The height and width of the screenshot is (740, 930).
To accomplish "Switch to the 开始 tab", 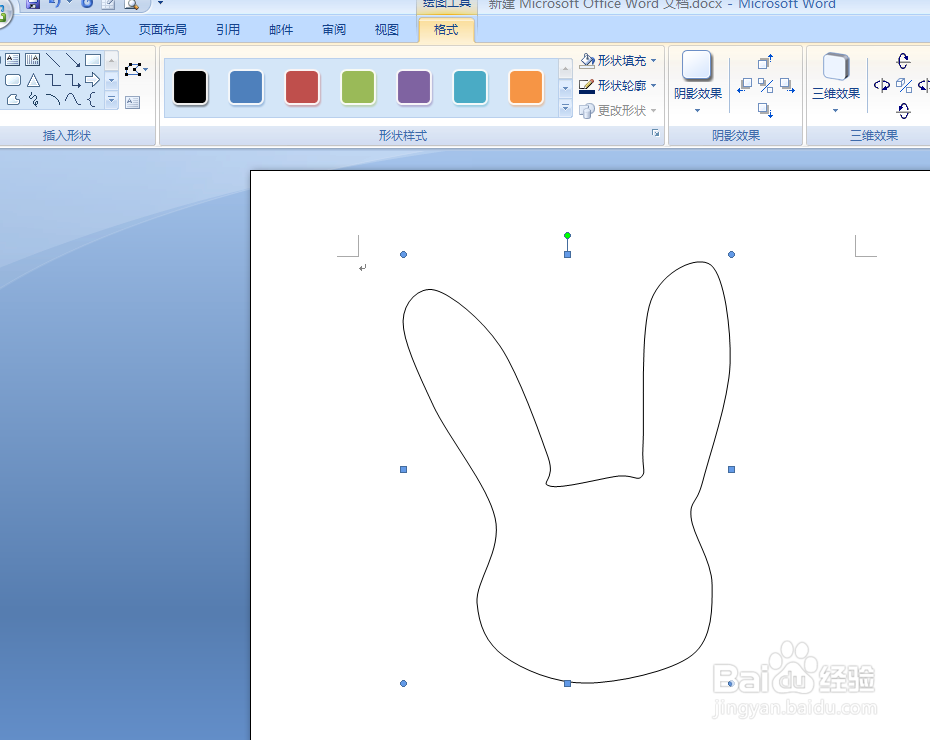I will point(45,30).
